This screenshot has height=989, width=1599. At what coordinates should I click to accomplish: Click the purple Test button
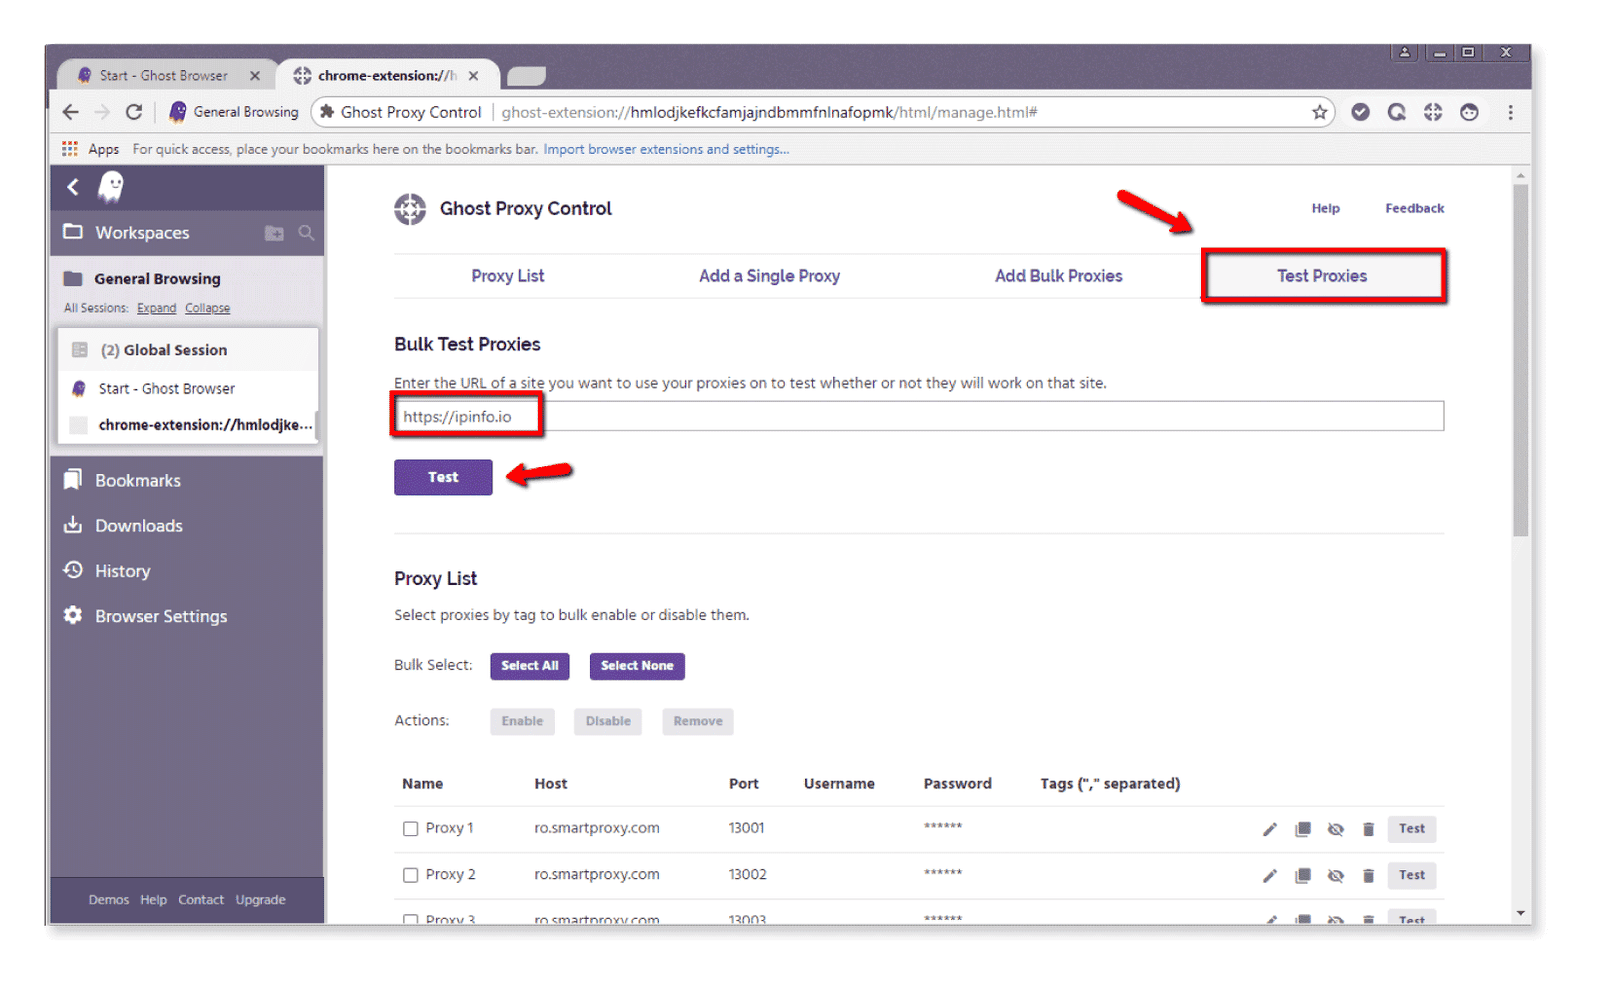[443, 477]
